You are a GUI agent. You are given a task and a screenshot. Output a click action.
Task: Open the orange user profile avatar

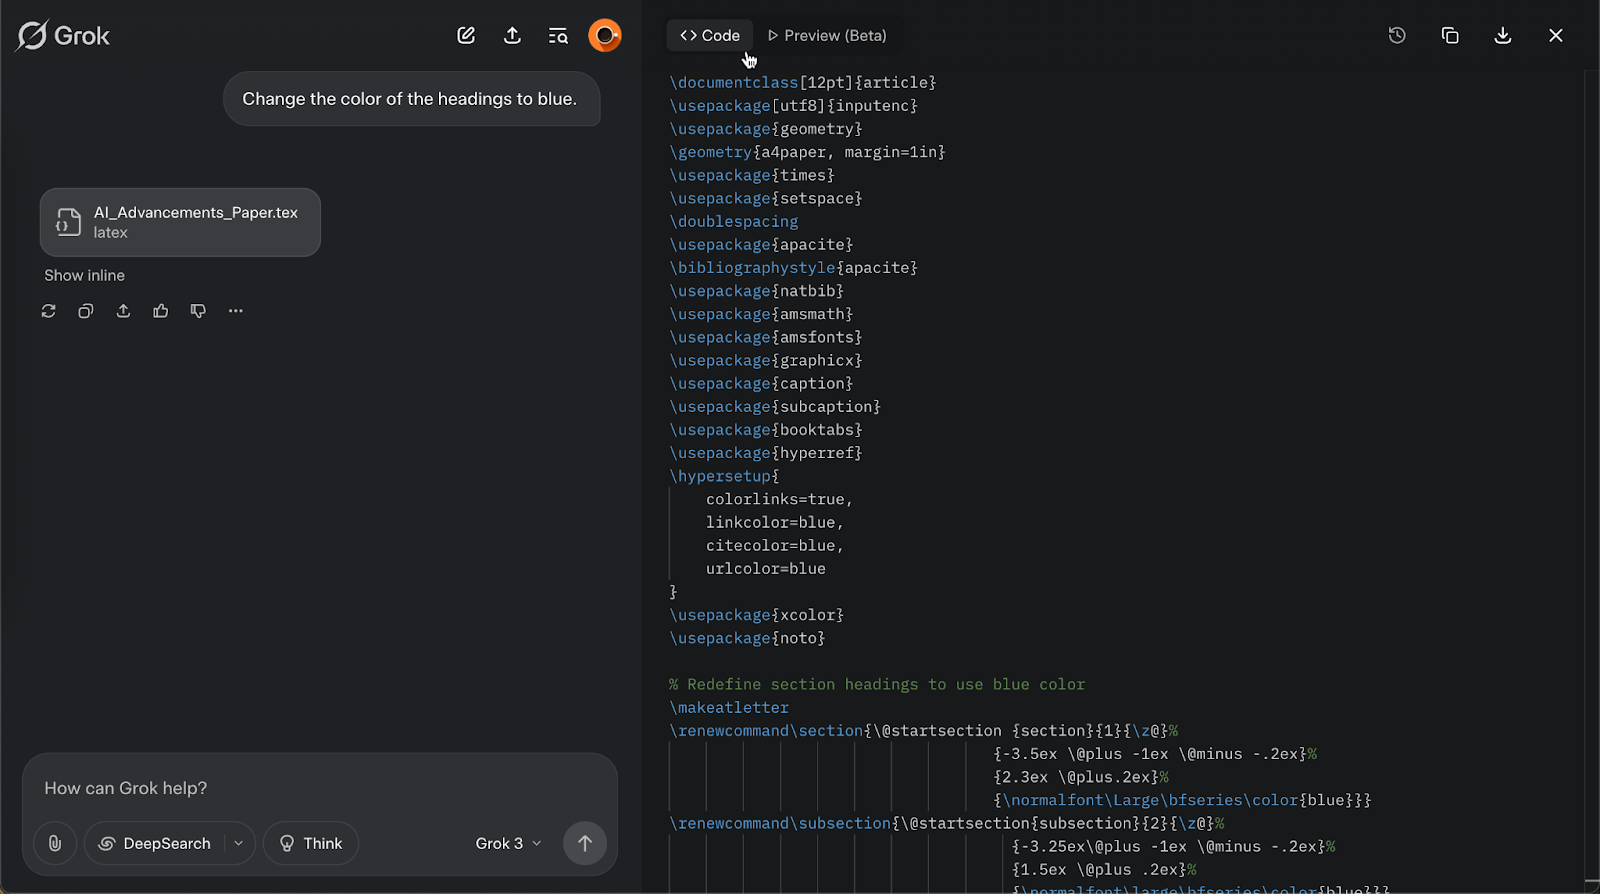tap(605, 36)
